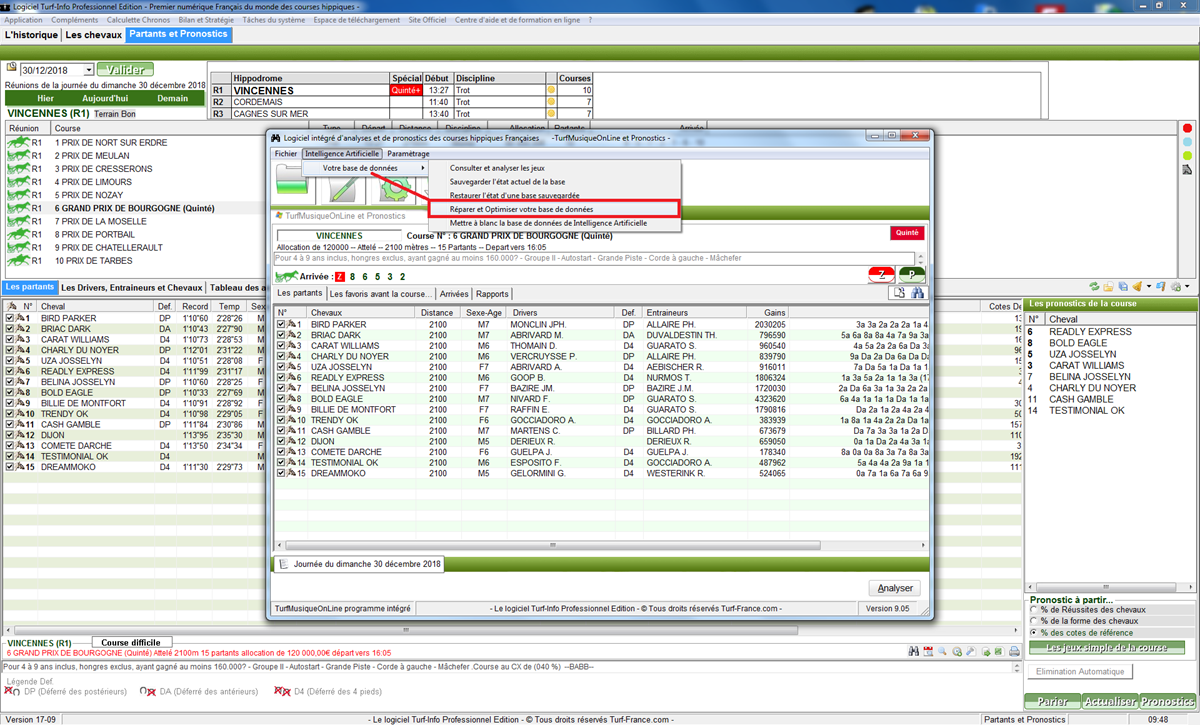Open the dropdown arrow beside the gear icon
The image size is (1200, 725).
click(1187, 286)
